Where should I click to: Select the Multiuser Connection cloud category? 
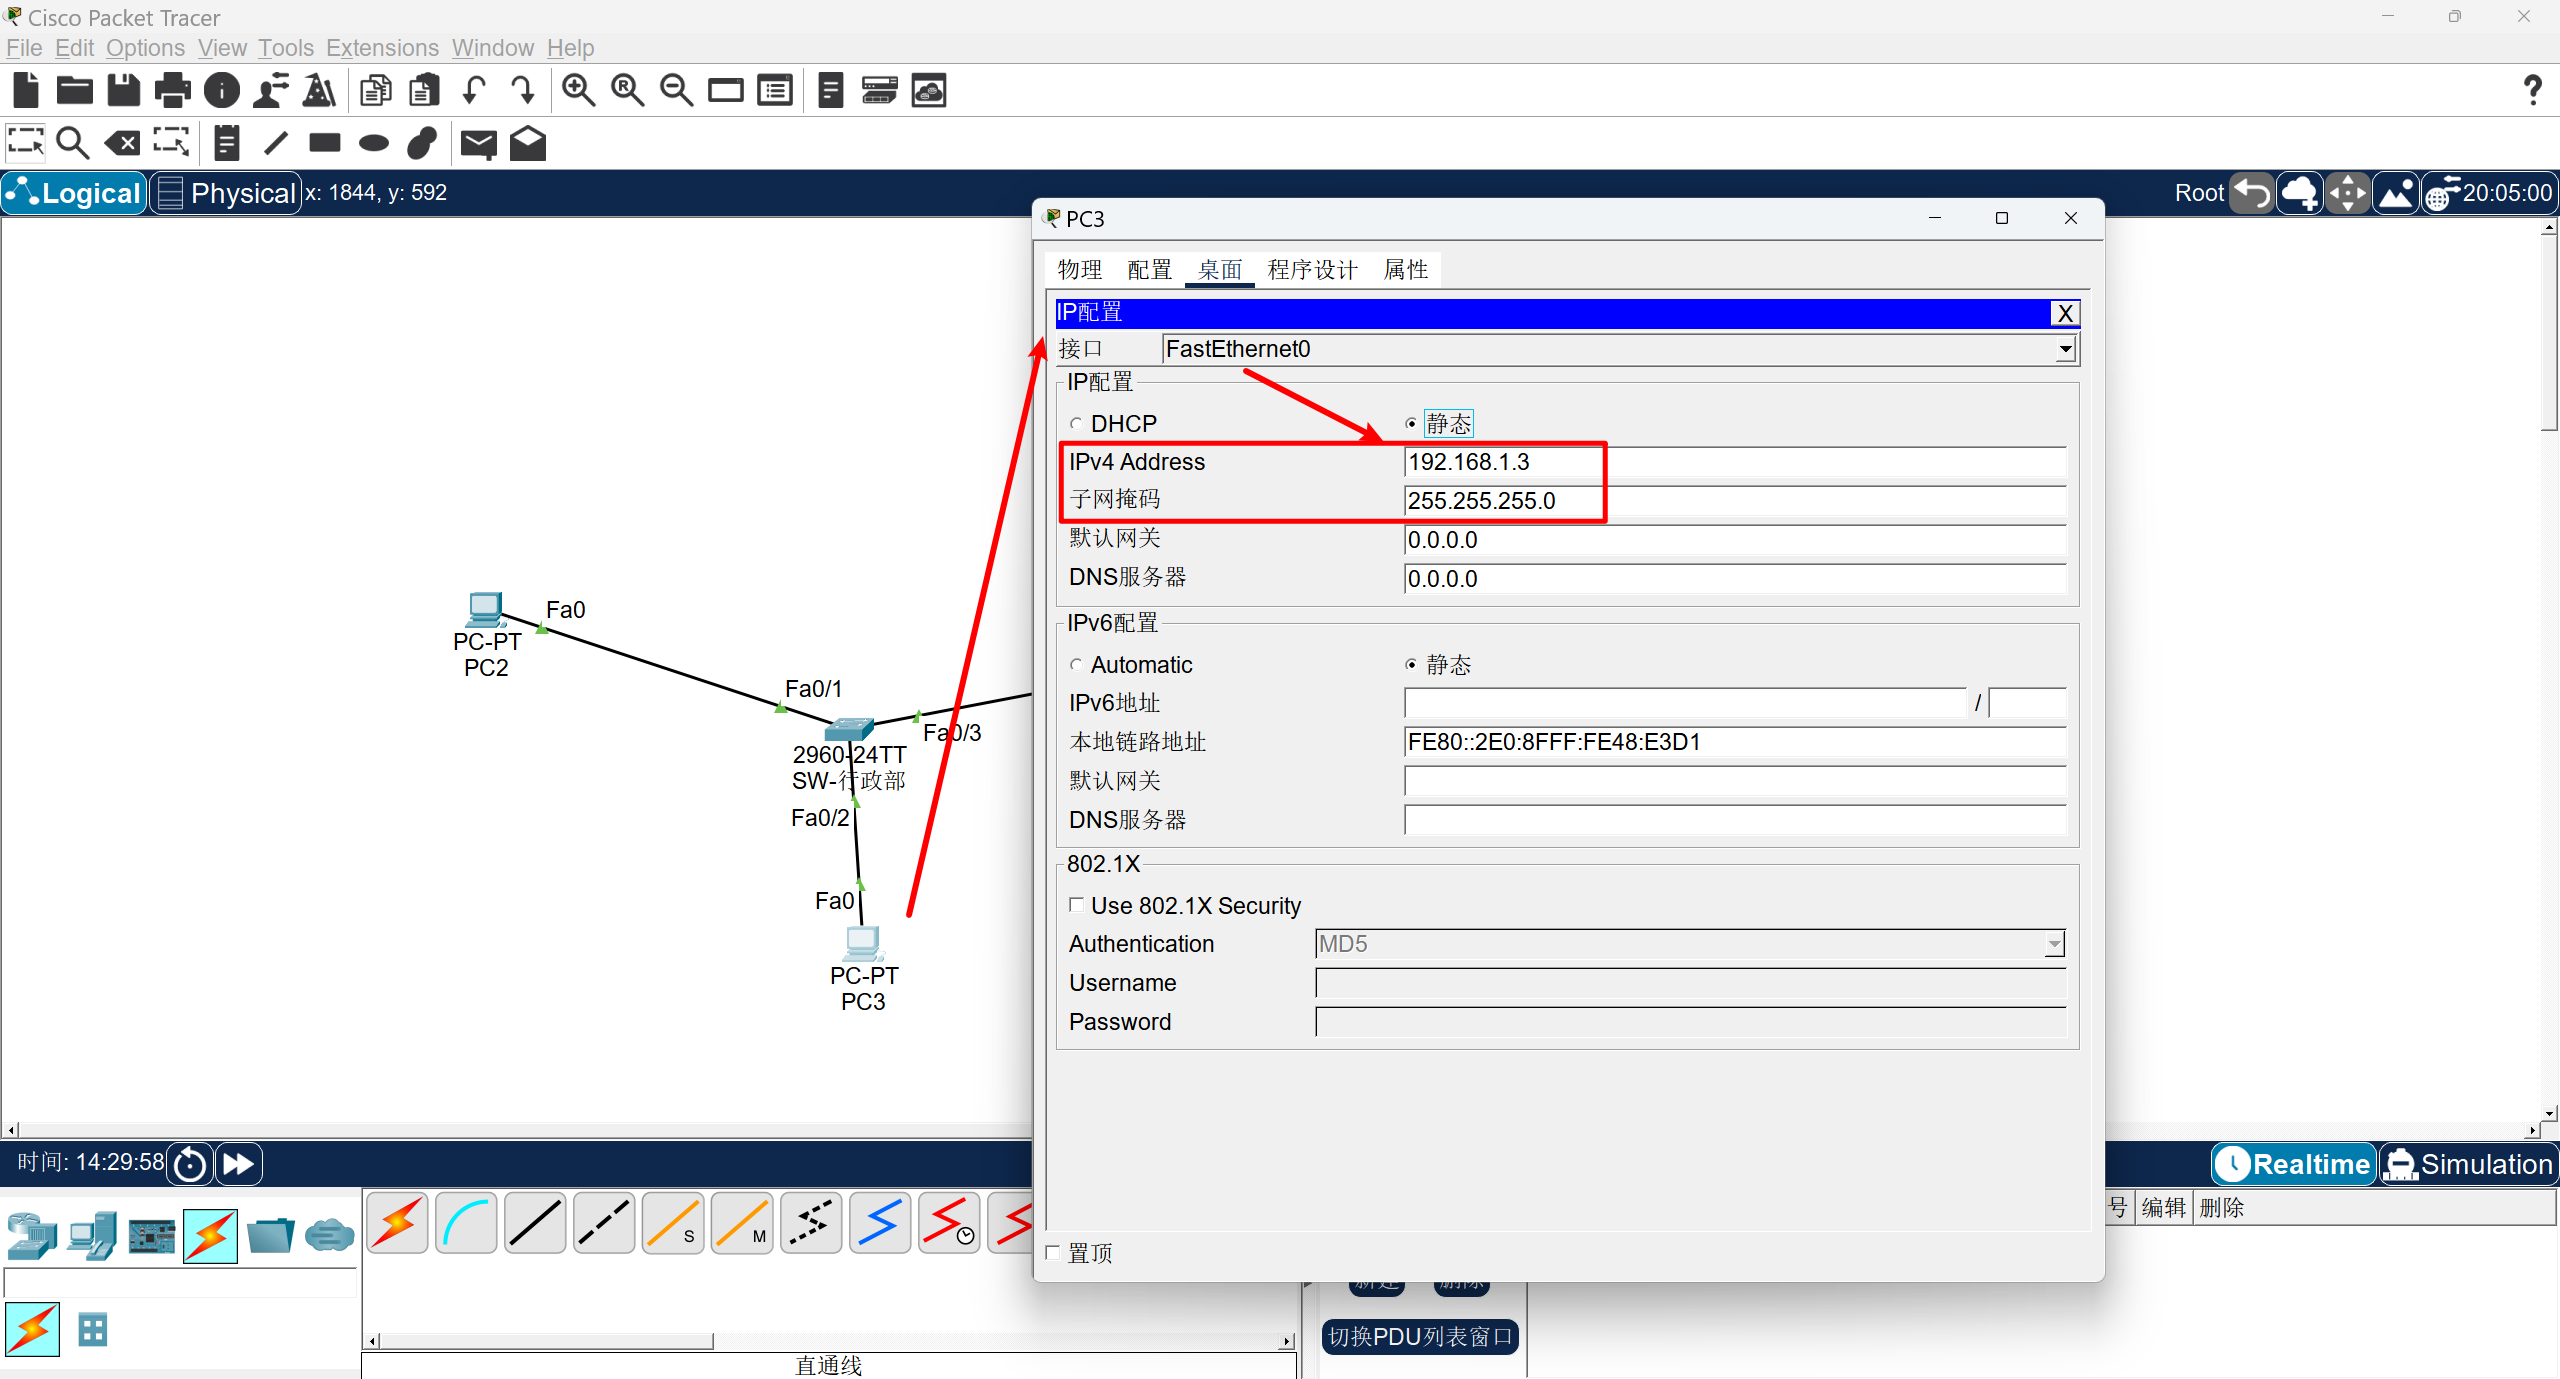(x=329, y=1236)
